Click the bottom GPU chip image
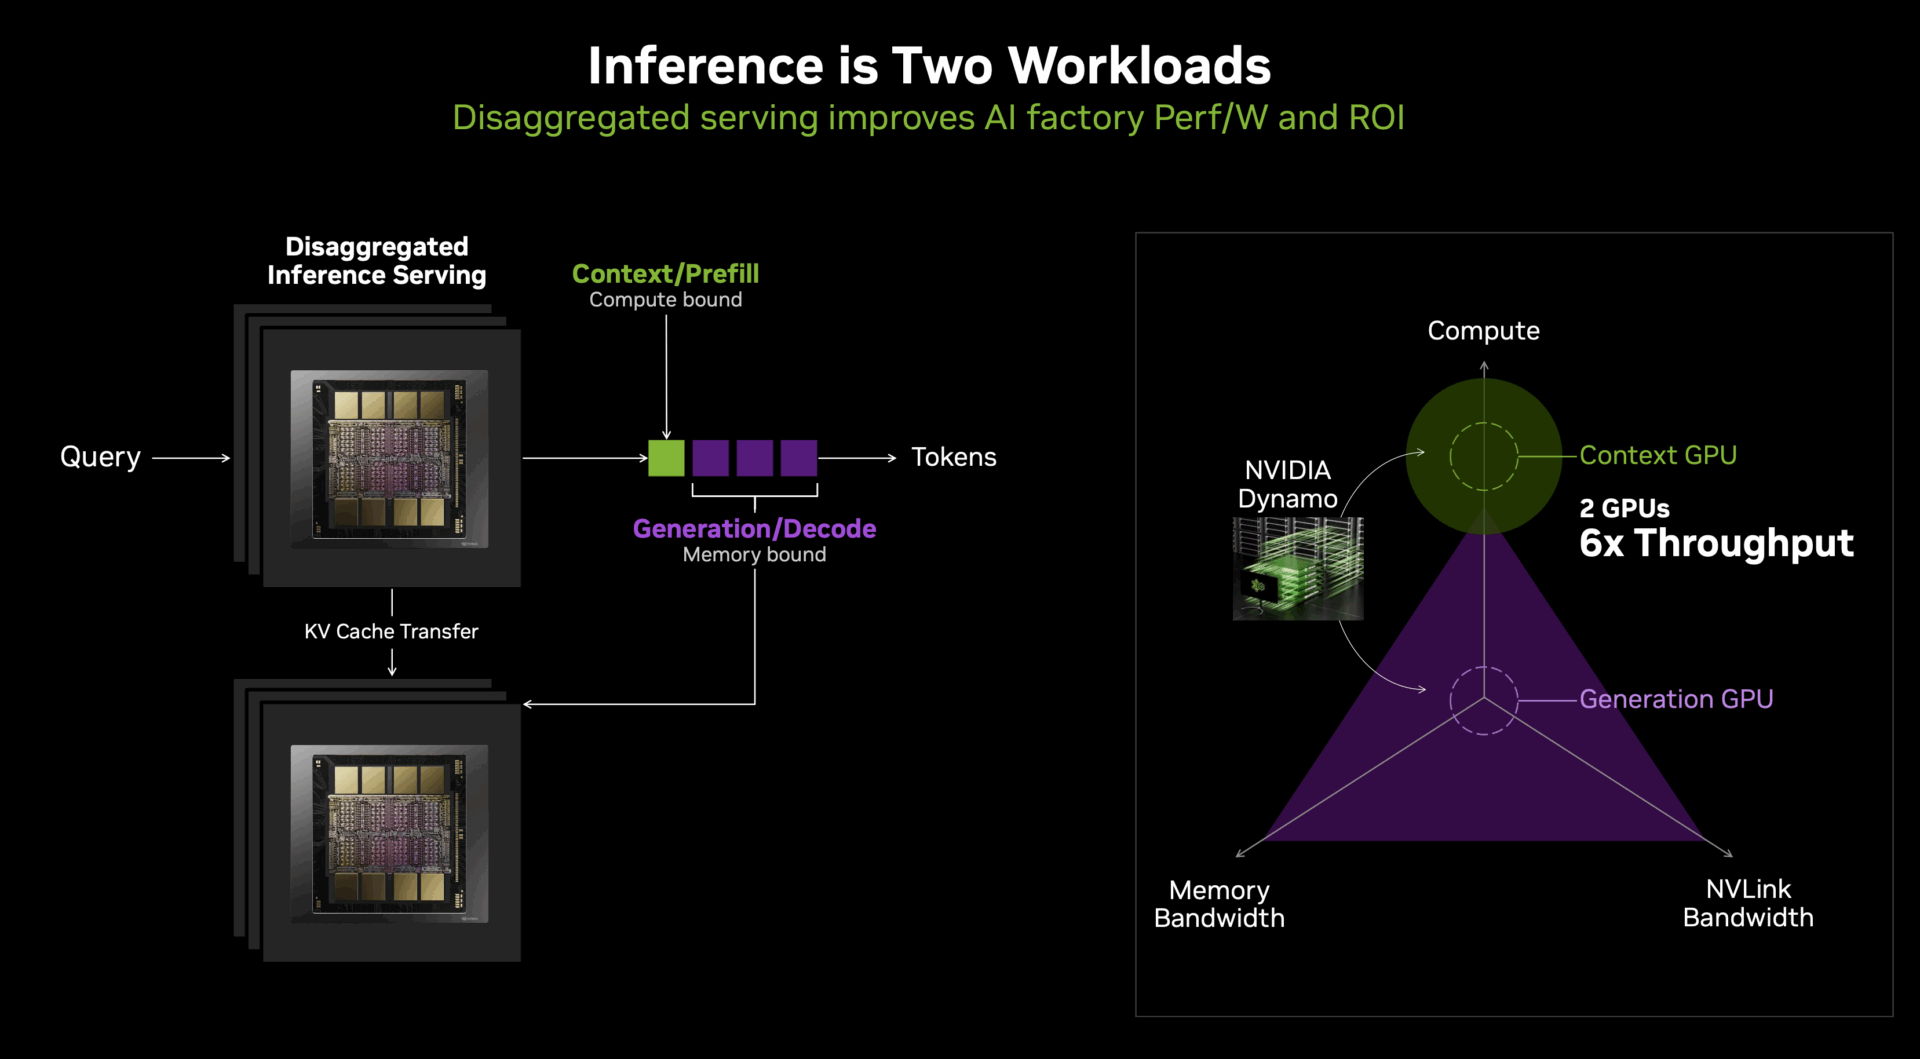 (x=389, y=833)
